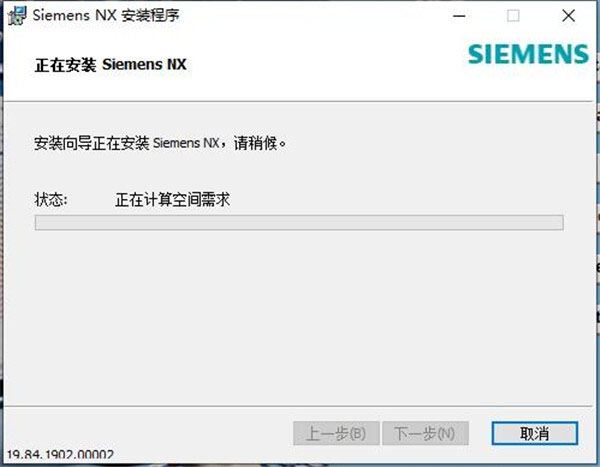The width and height of the screenshot is (600, 467).
Task: Click the greyed-out maximize button
Action: pos(513,16)
